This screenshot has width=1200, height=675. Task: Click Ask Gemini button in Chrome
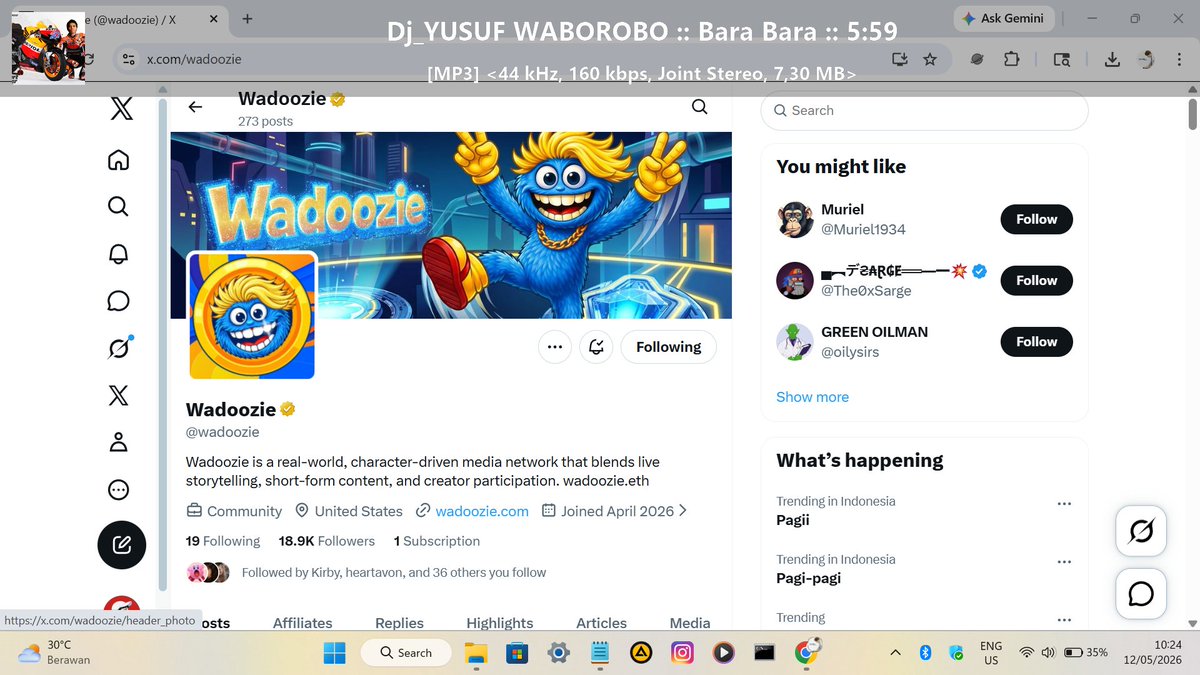1003,18
